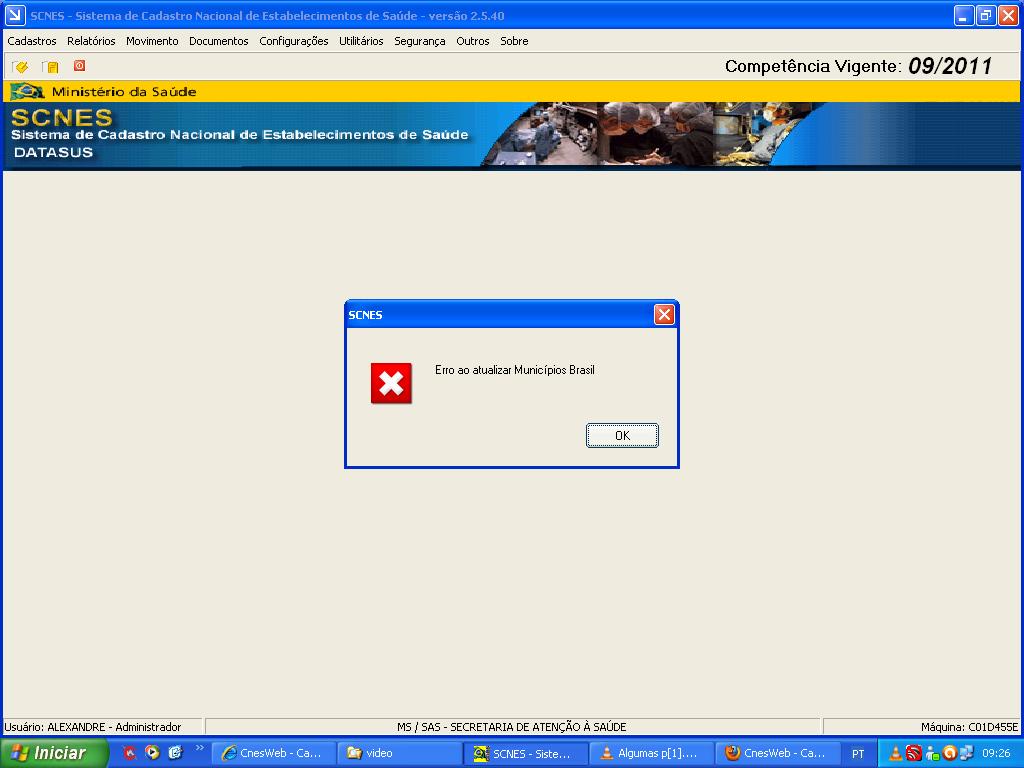Close the SCNES error dialog
This screenshot has height=768, width=1024.
click(x=664, y=315)
